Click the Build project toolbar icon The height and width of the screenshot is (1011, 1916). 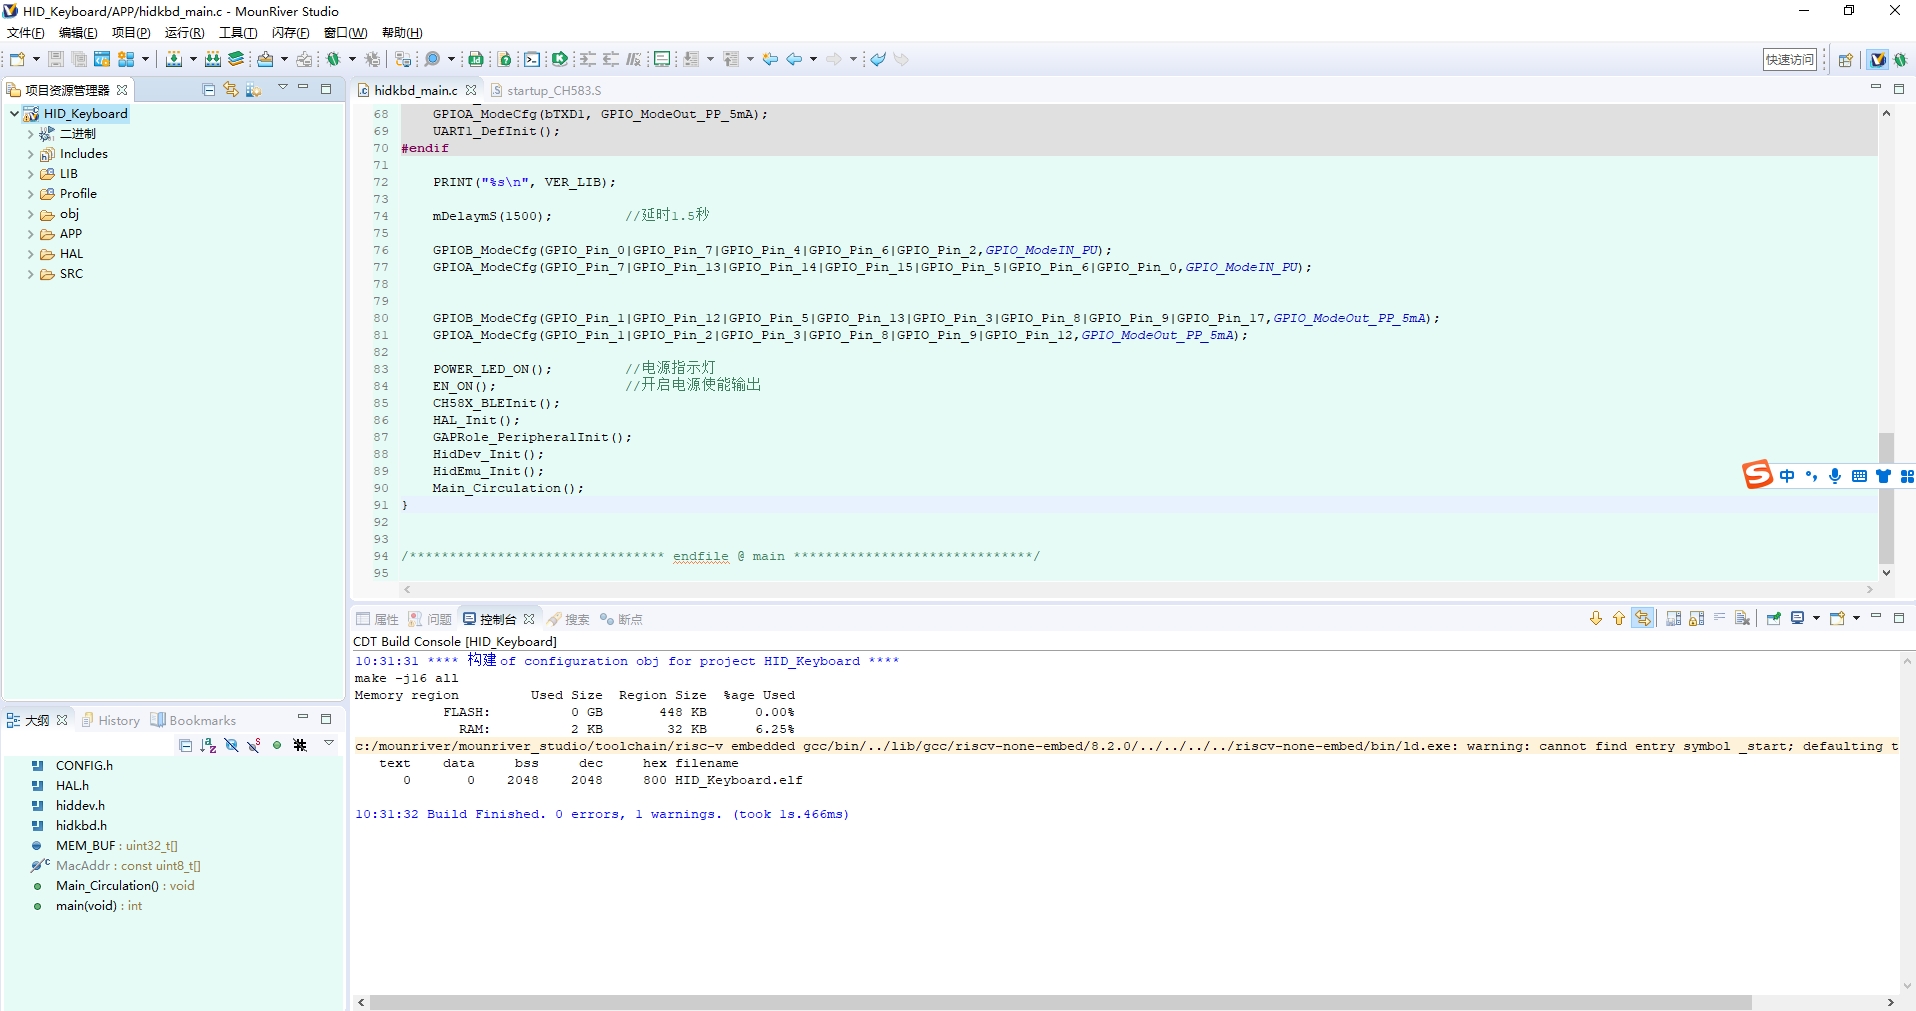[x=174, y=60]
